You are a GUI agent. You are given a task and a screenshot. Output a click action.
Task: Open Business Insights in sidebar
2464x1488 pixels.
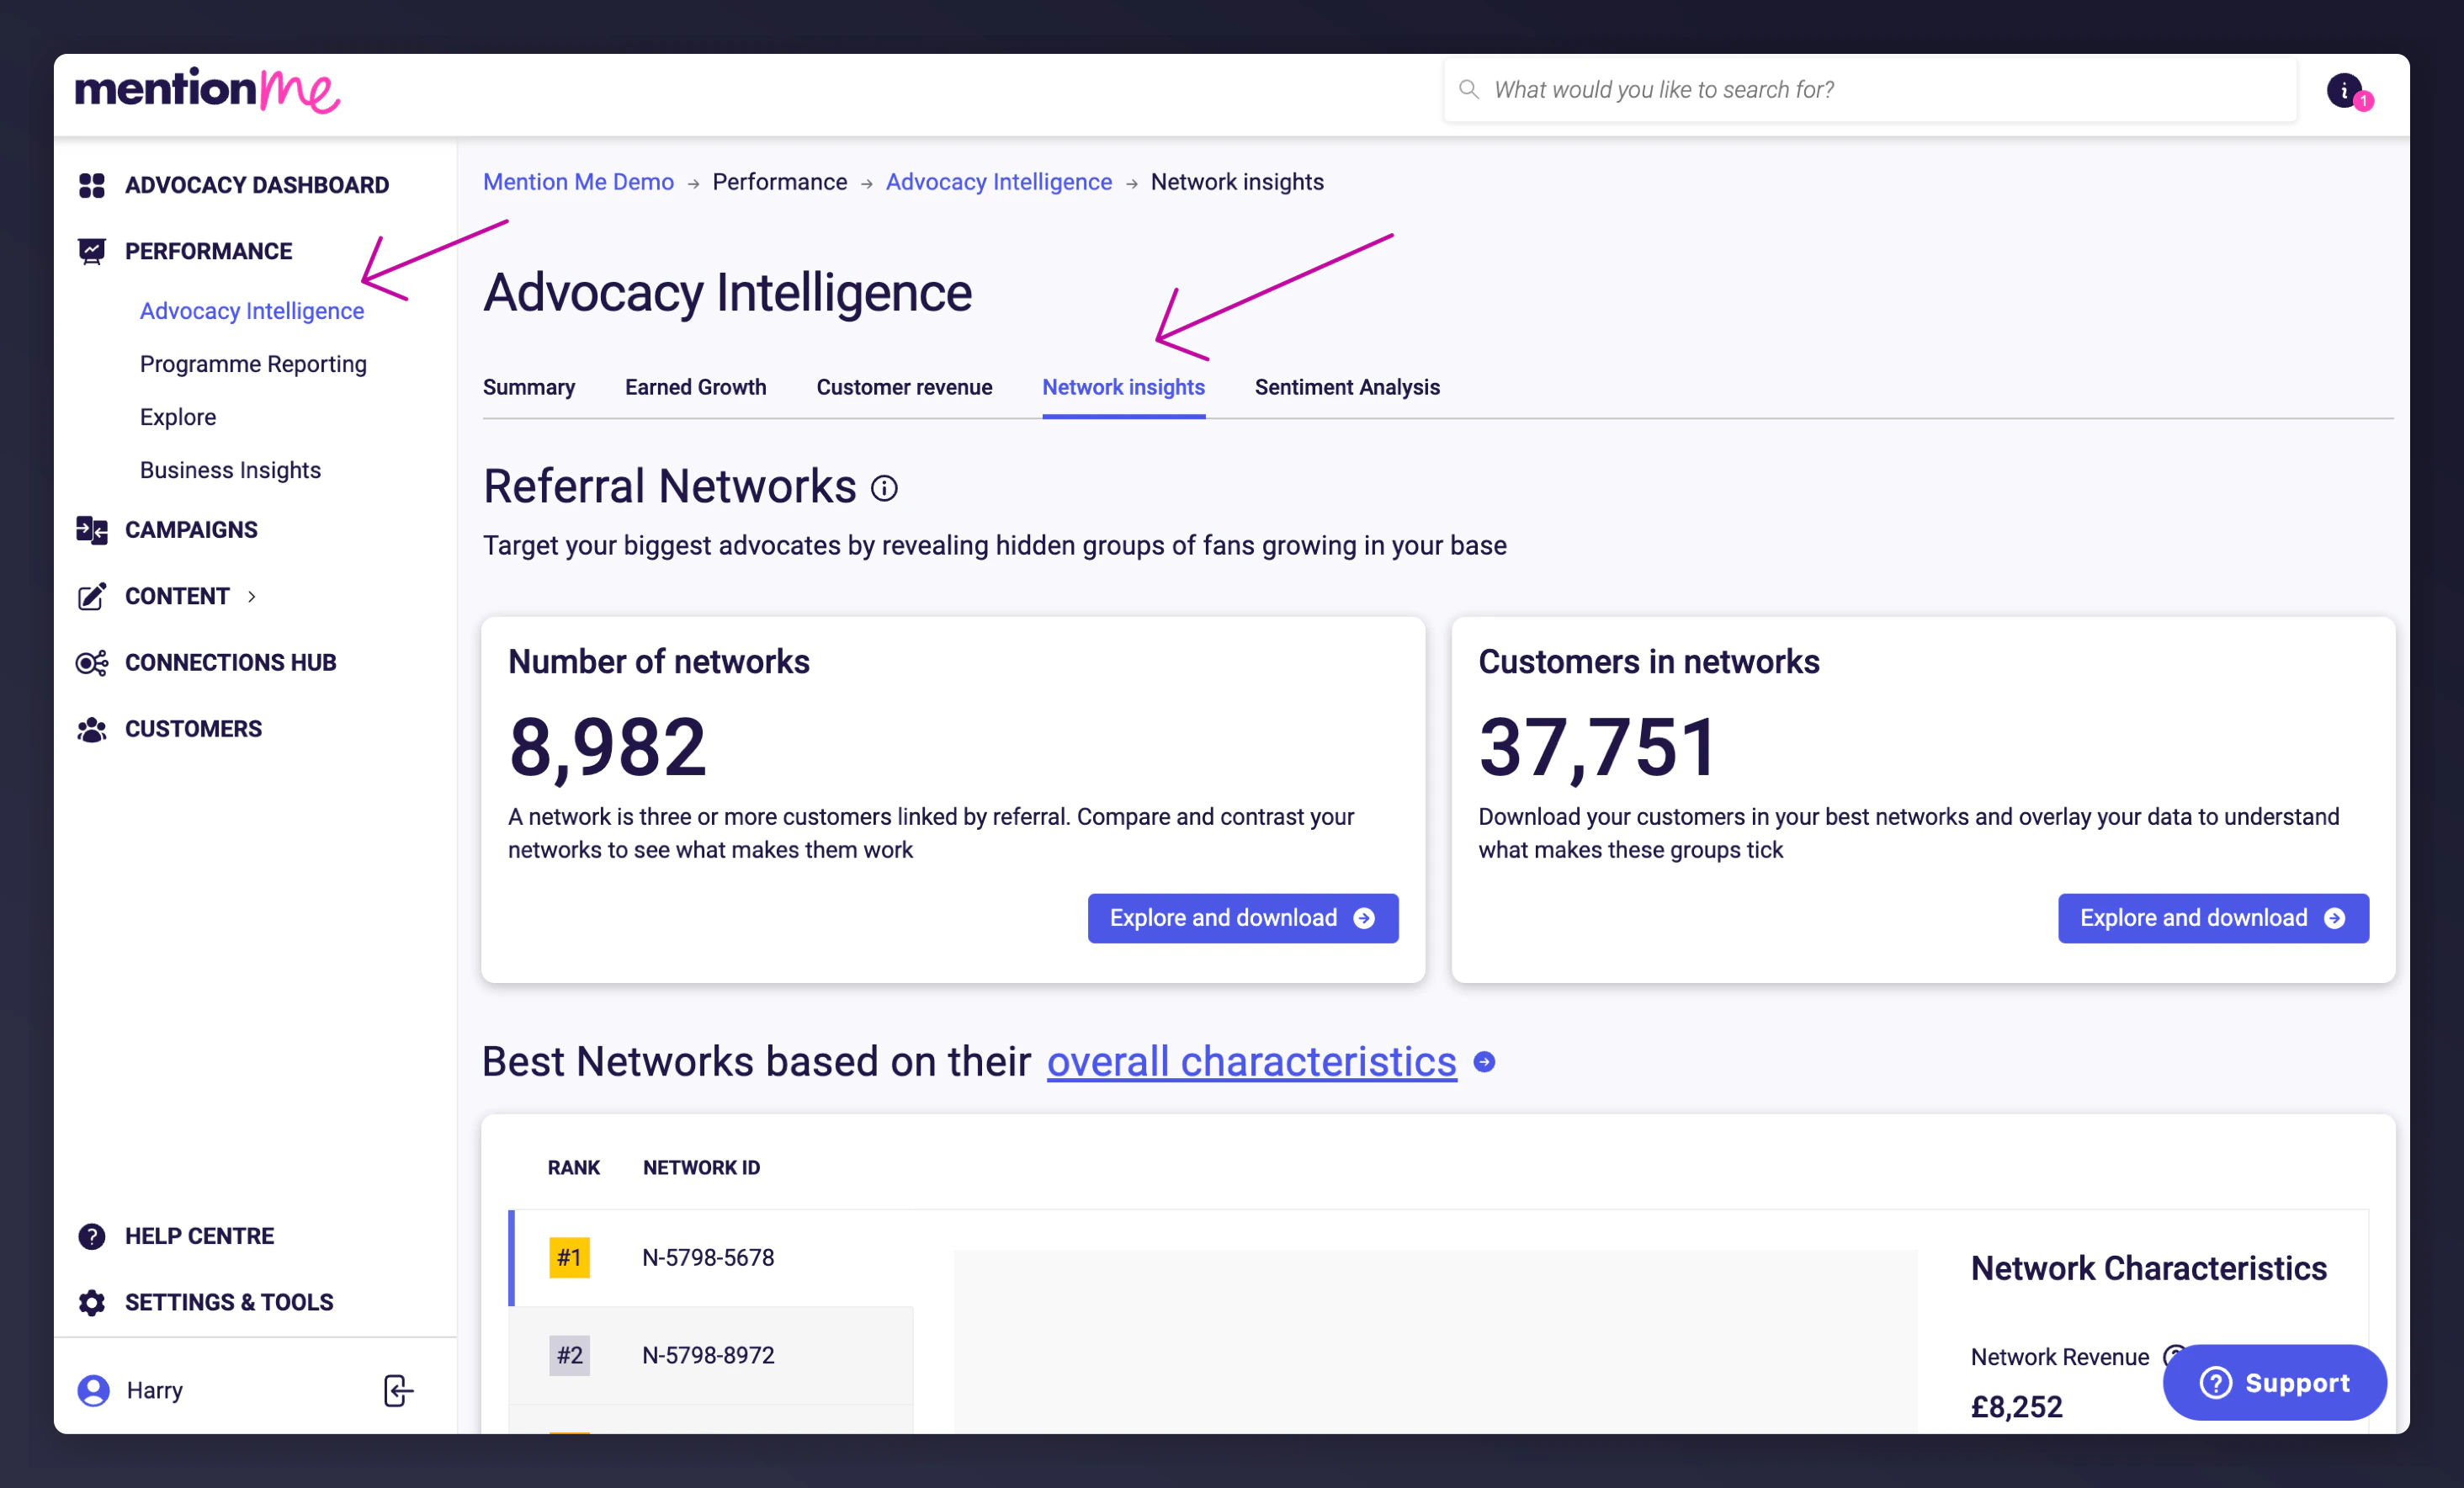[x=230, y=470]
